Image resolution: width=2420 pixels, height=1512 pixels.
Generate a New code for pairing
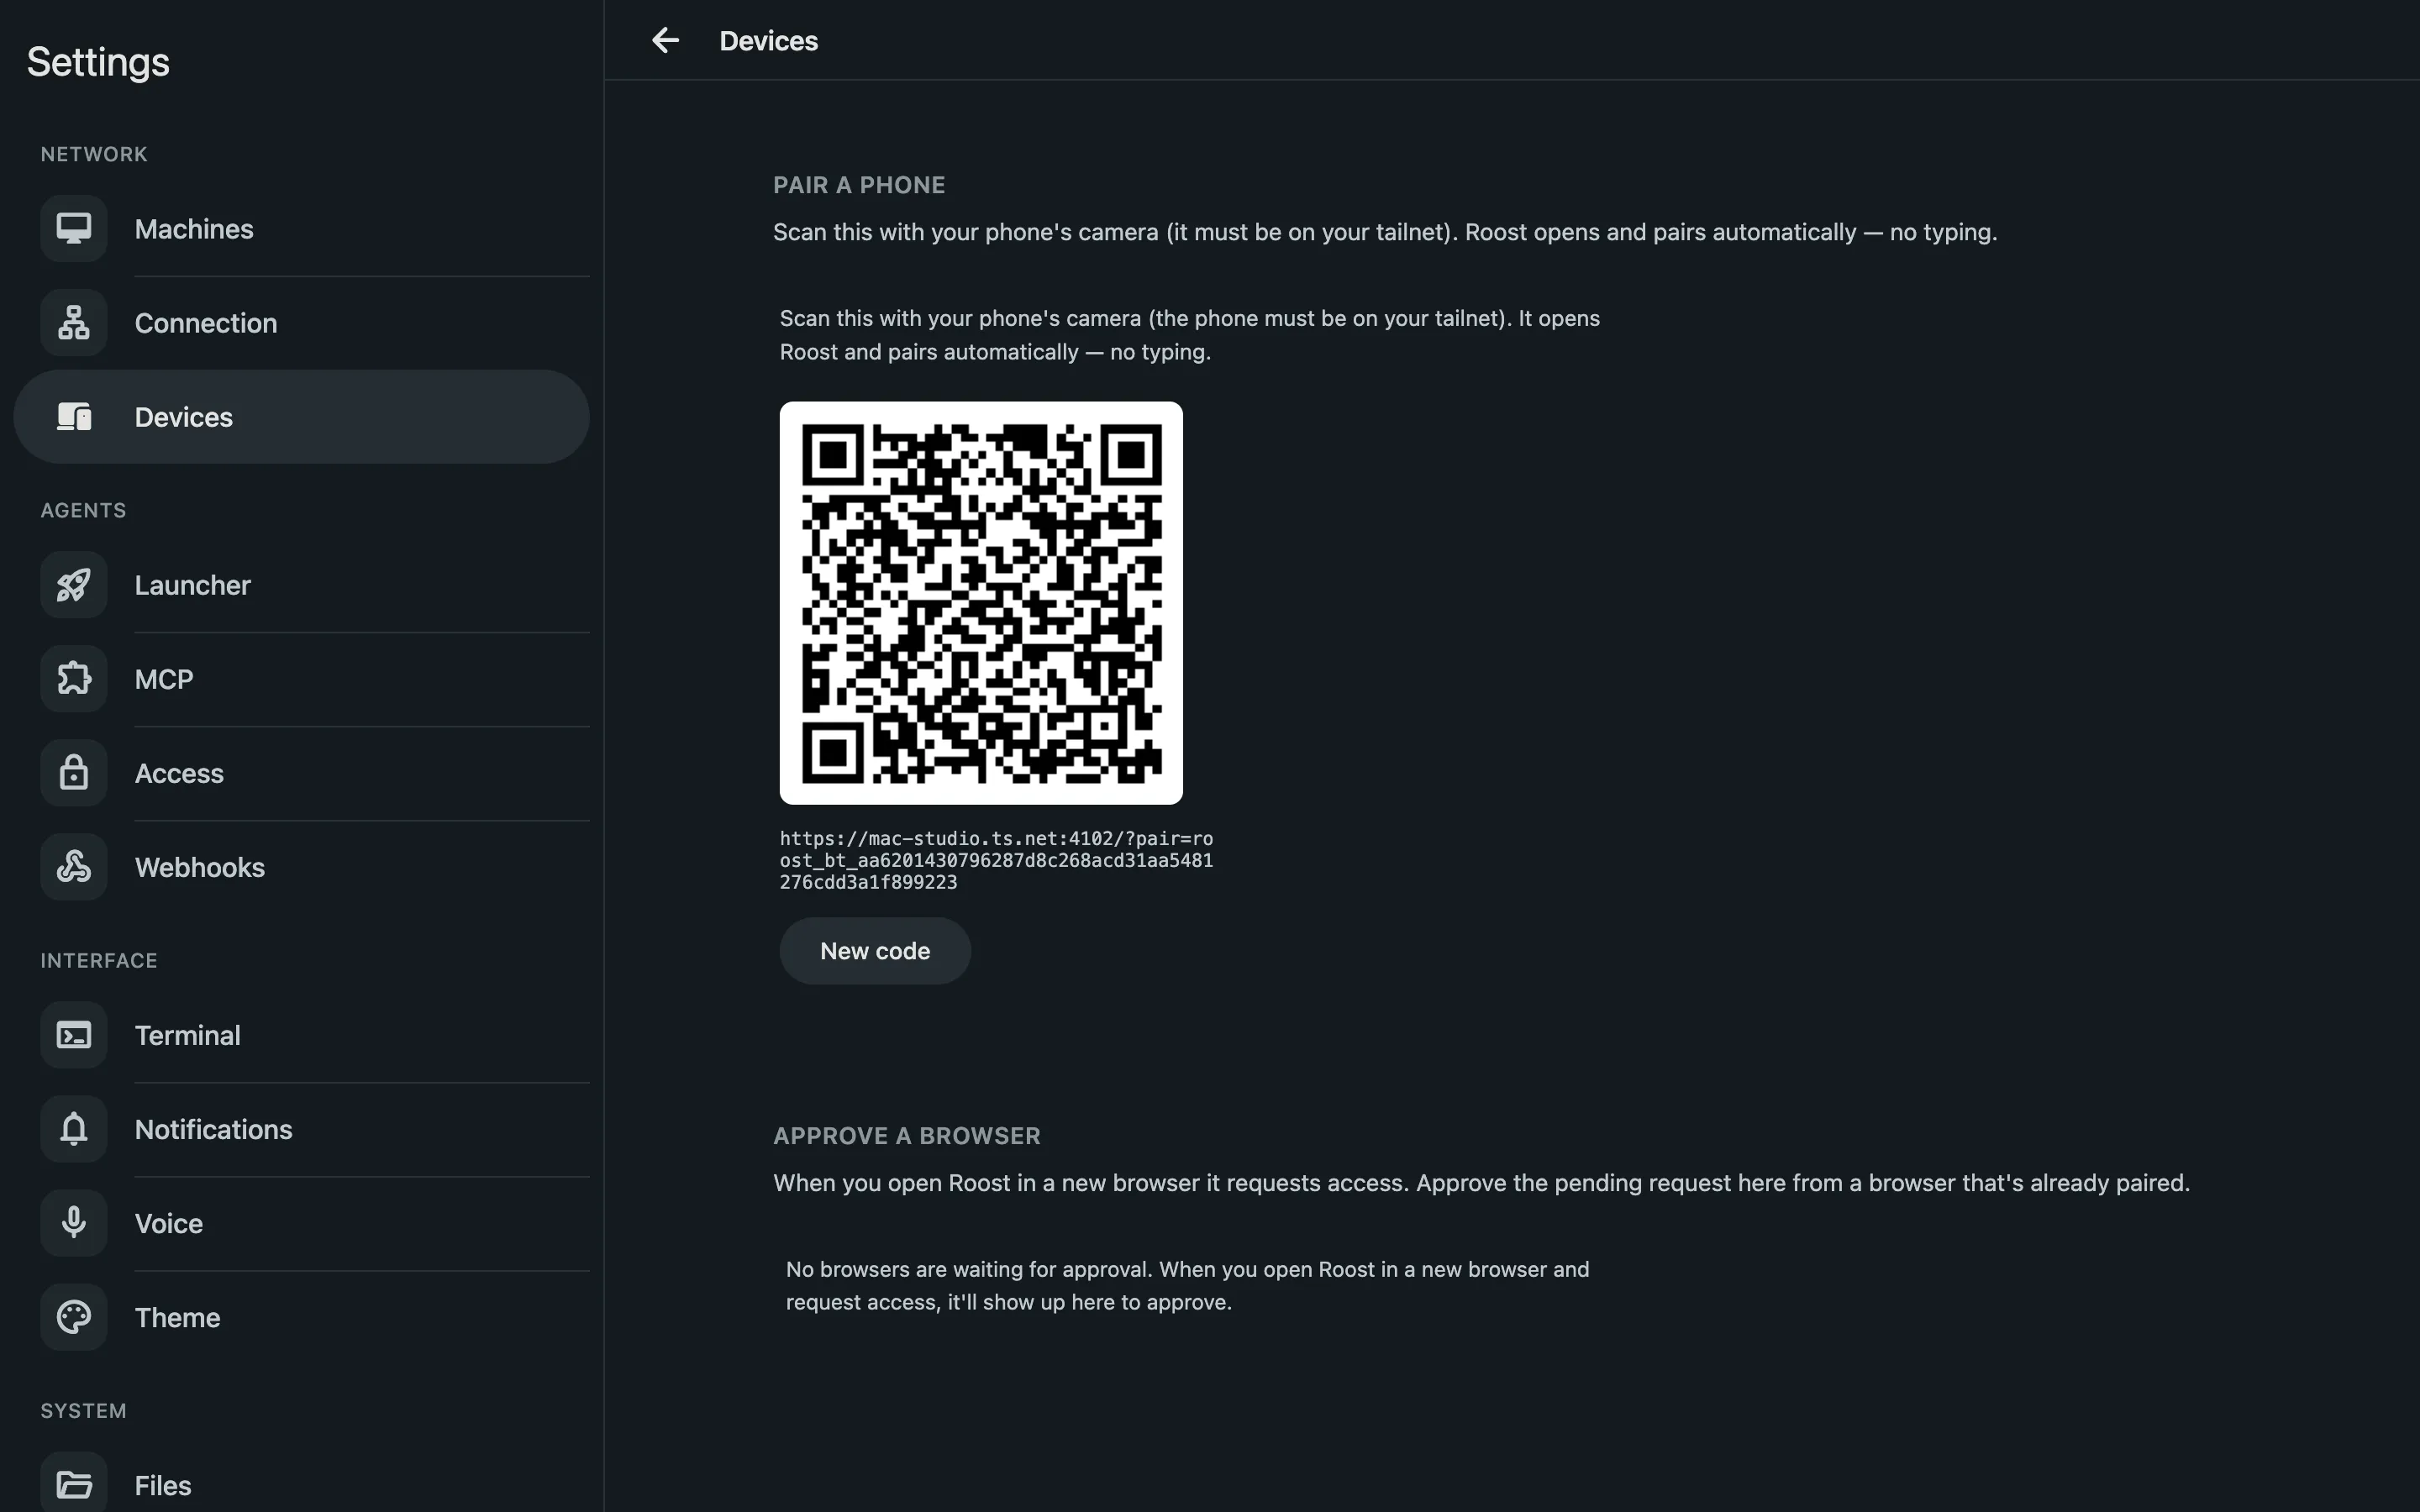click(875, 951)
